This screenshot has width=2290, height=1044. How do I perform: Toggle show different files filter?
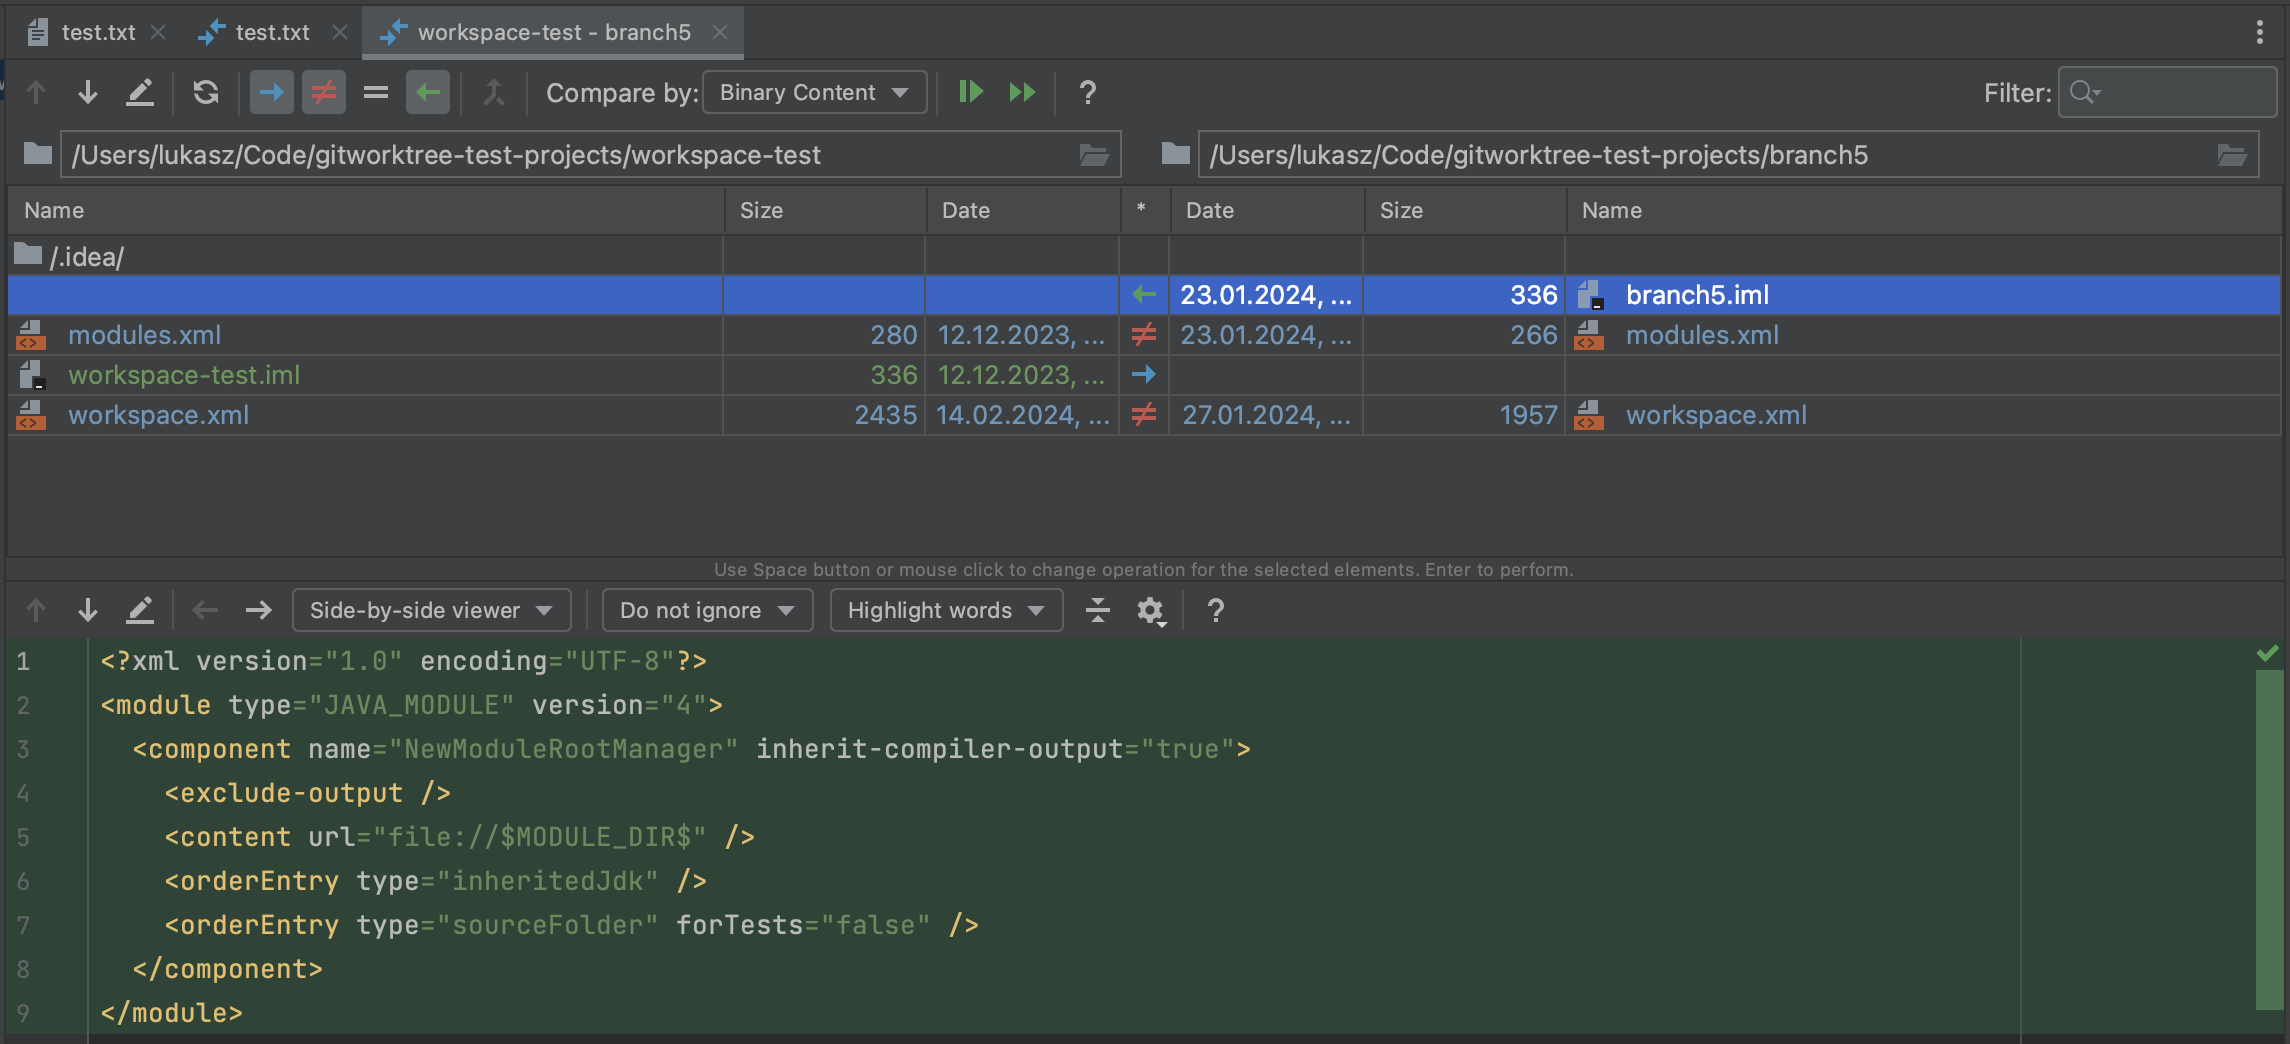point(323,93)
